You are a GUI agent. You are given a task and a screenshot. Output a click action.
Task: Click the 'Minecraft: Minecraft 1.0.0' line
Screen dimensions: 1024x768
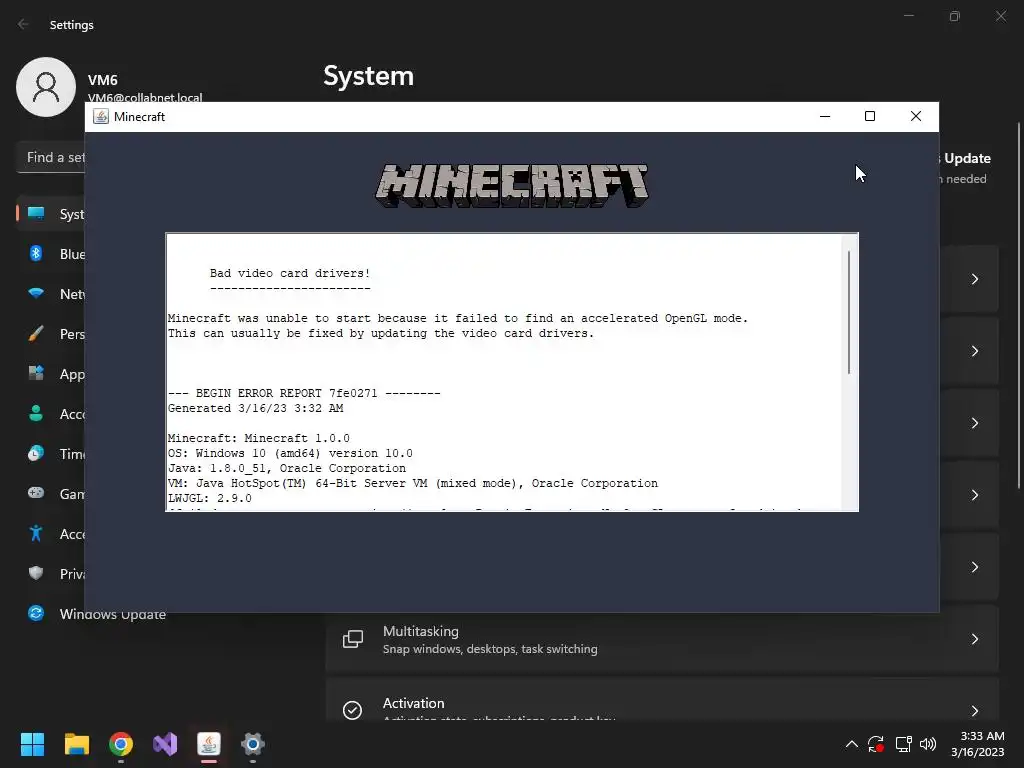[259, 438]
